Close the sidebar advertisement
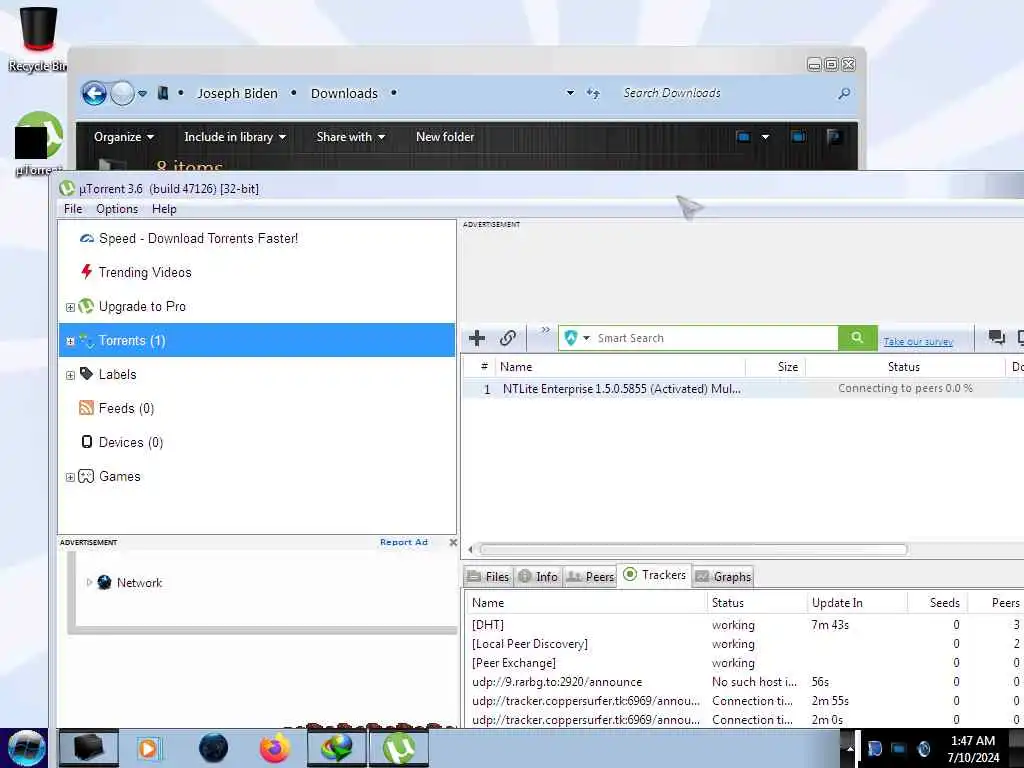Image resolution: width=1024 pixels, height=768 pixels. (453, 542)
